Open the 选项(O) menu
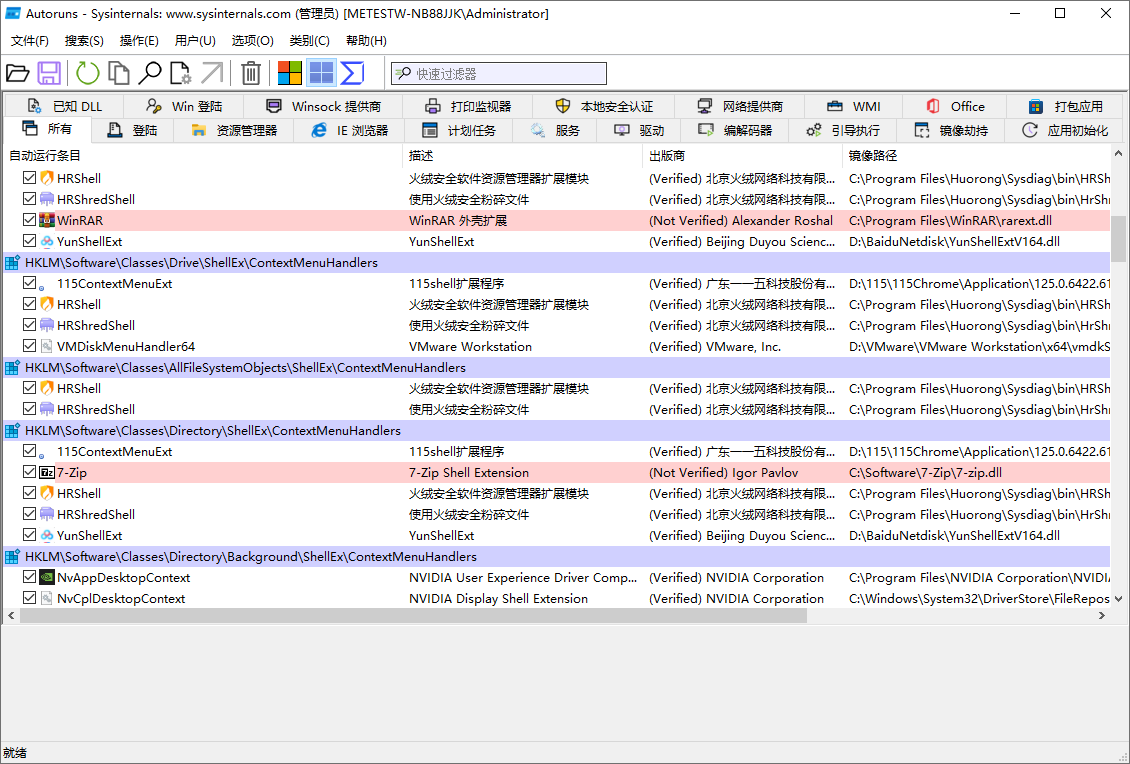 click(252, 41)
